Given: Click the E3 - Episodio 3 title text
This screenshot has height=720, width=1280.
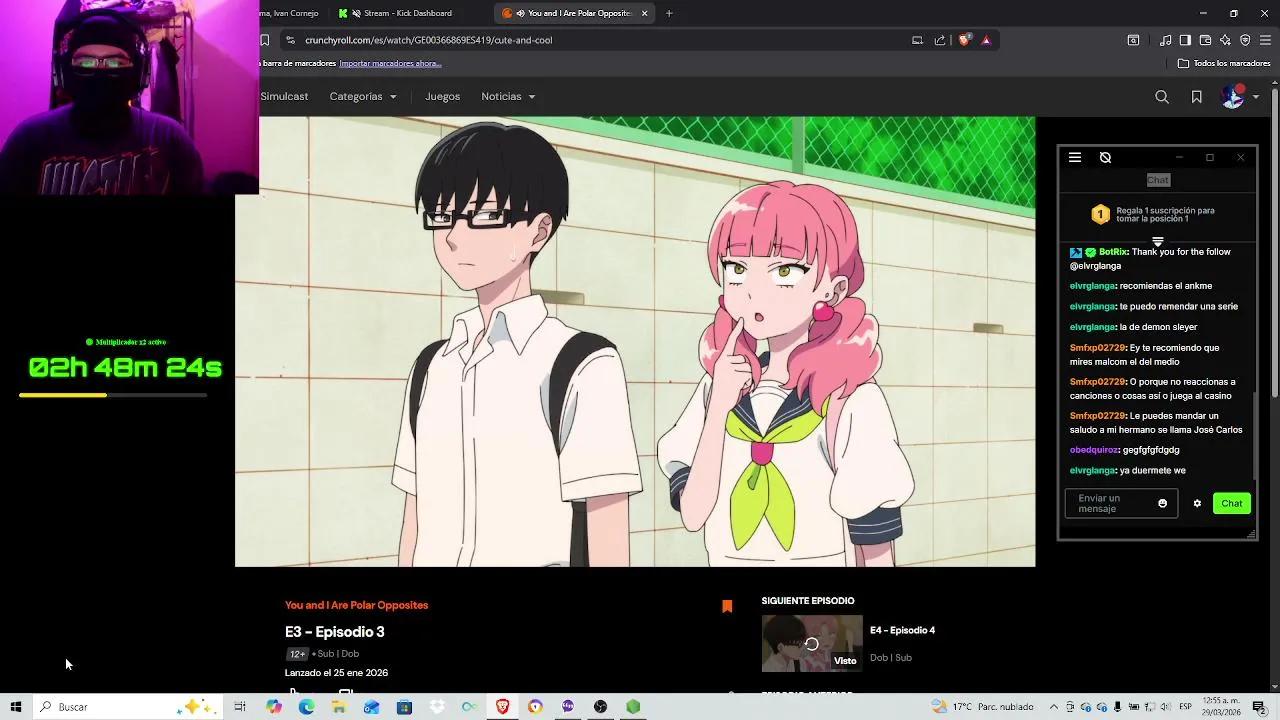Looking at the screenshot, I should coord(335,632).
